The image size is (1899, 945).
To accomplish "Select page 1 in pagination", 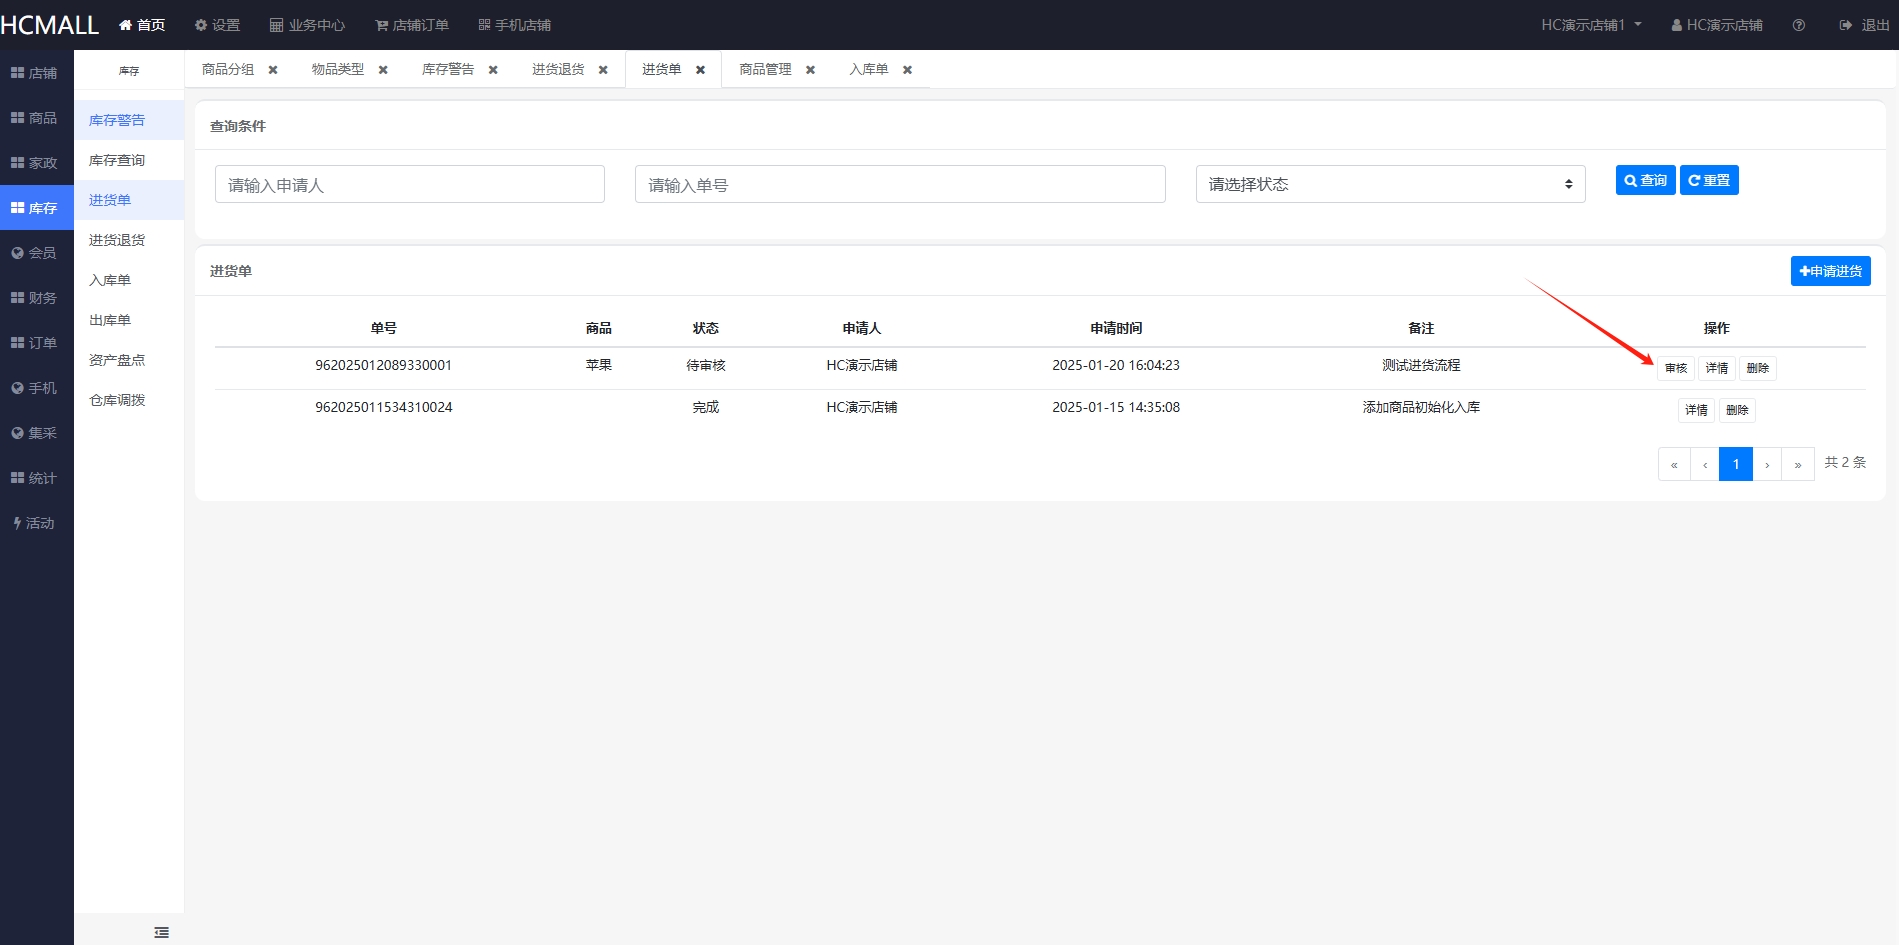I will click(x=1736, y=464).
